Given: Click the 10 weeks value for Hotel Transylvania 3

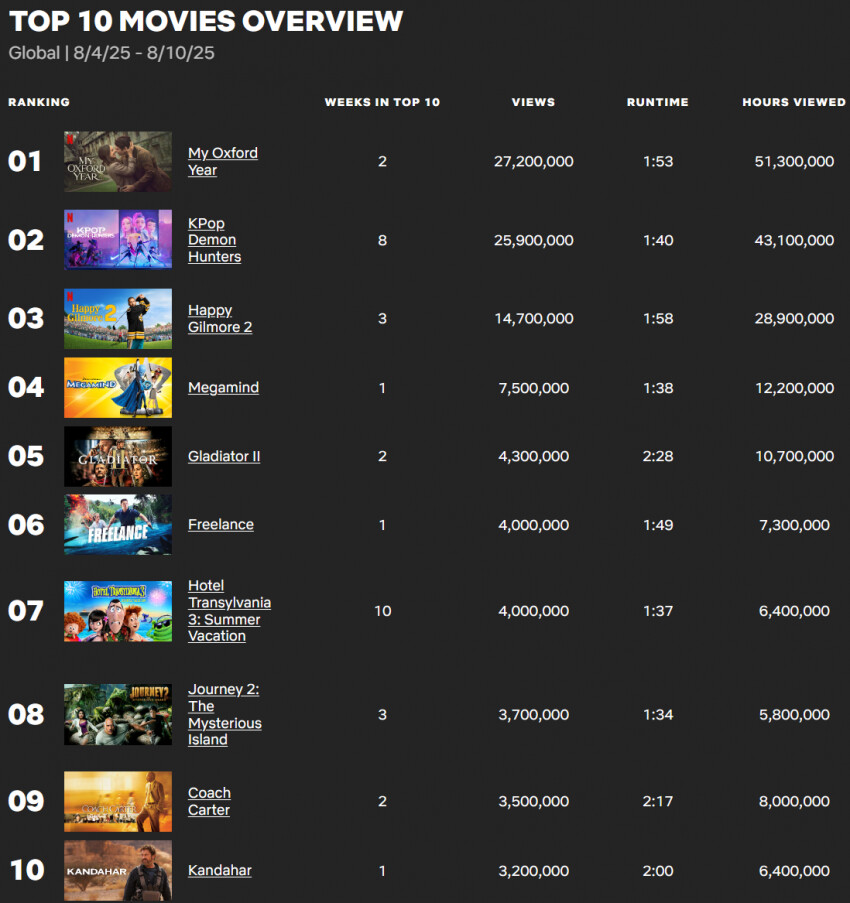Looking at the screenshot, I should 382,611.
